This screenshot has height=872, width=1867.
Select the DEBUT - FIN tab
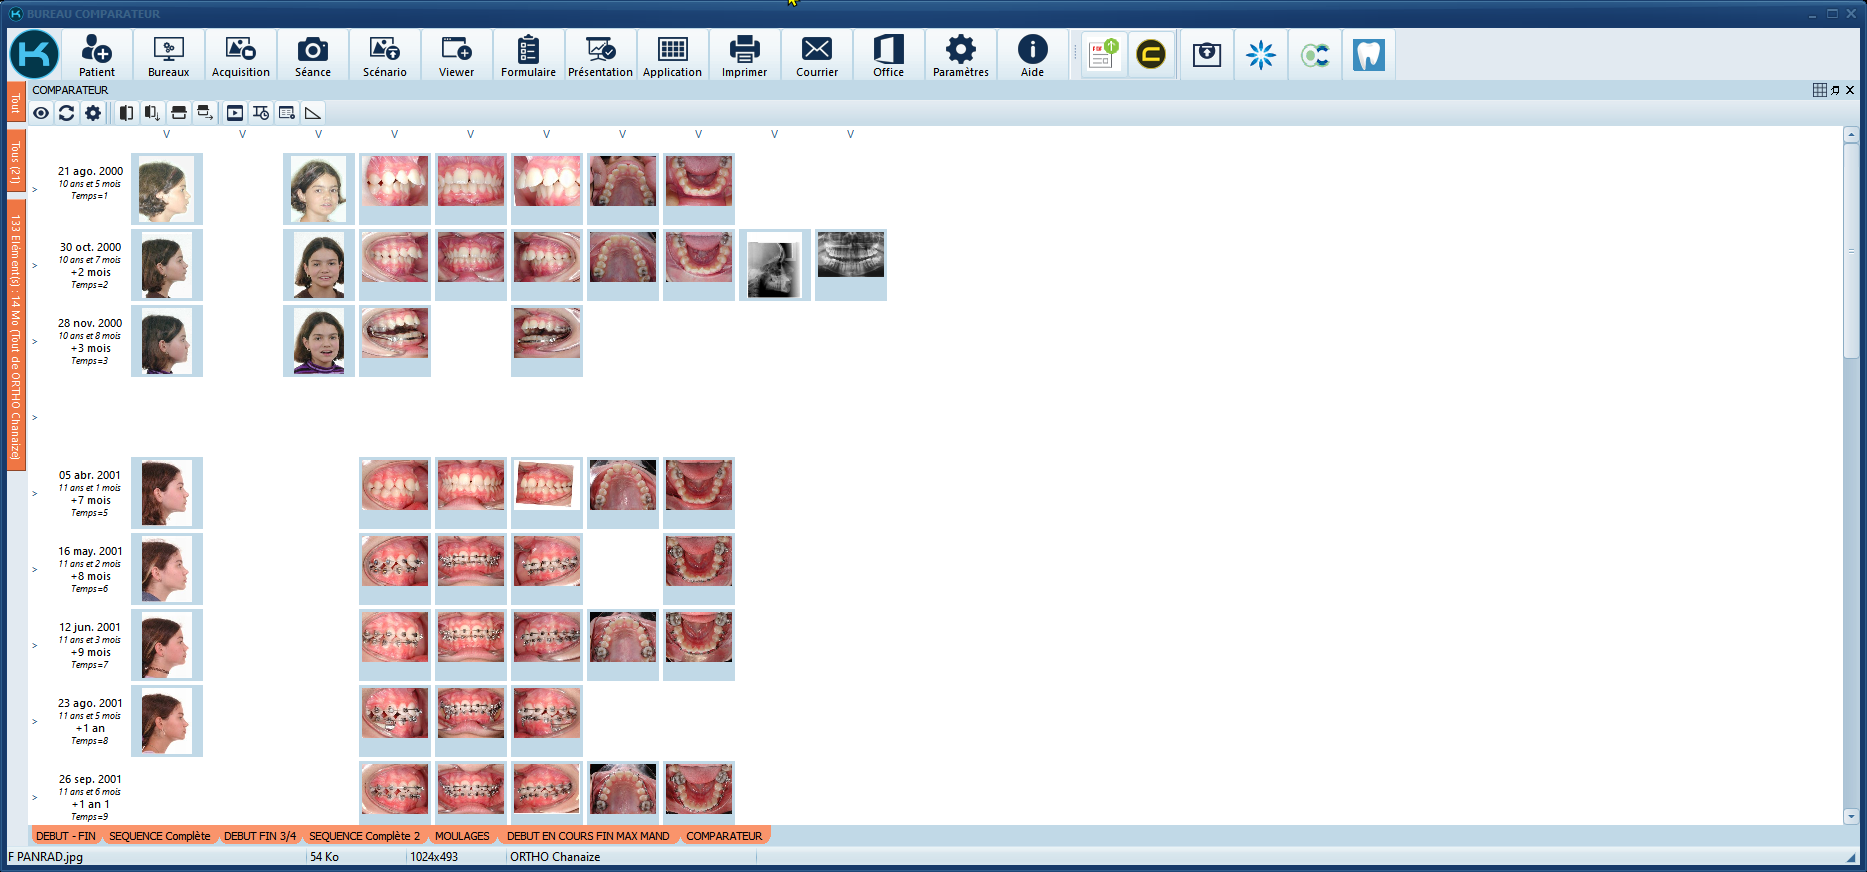[66, 836]
